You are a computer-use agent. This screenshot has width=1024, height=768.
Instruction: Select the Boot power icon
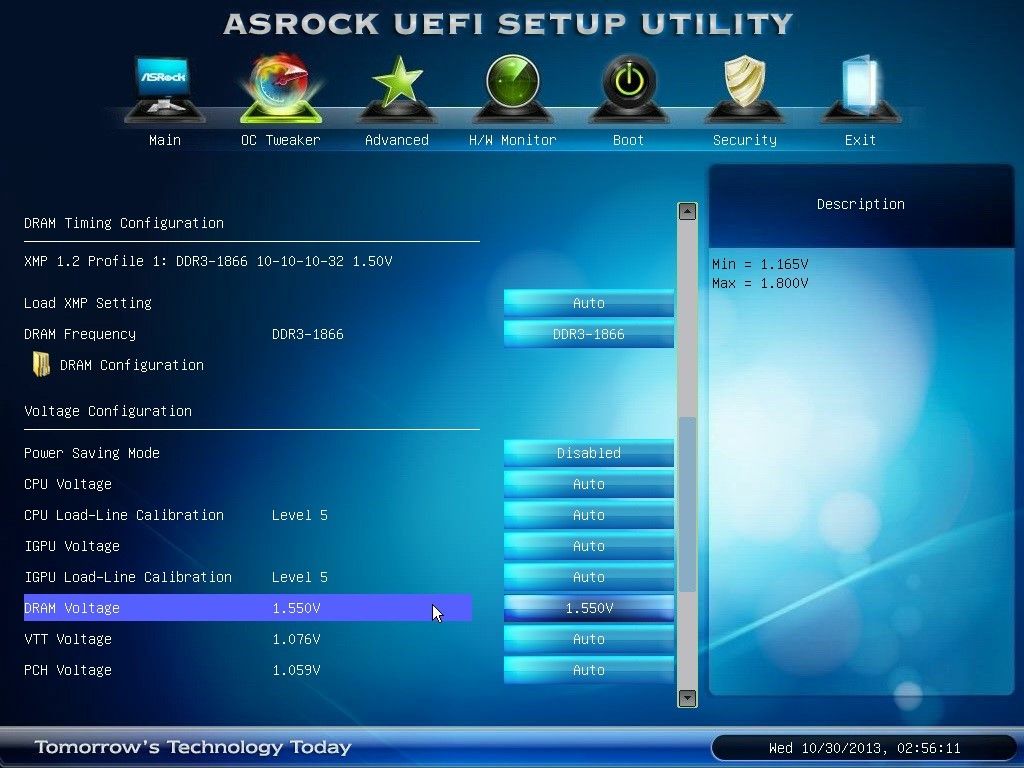pos(628,89)
